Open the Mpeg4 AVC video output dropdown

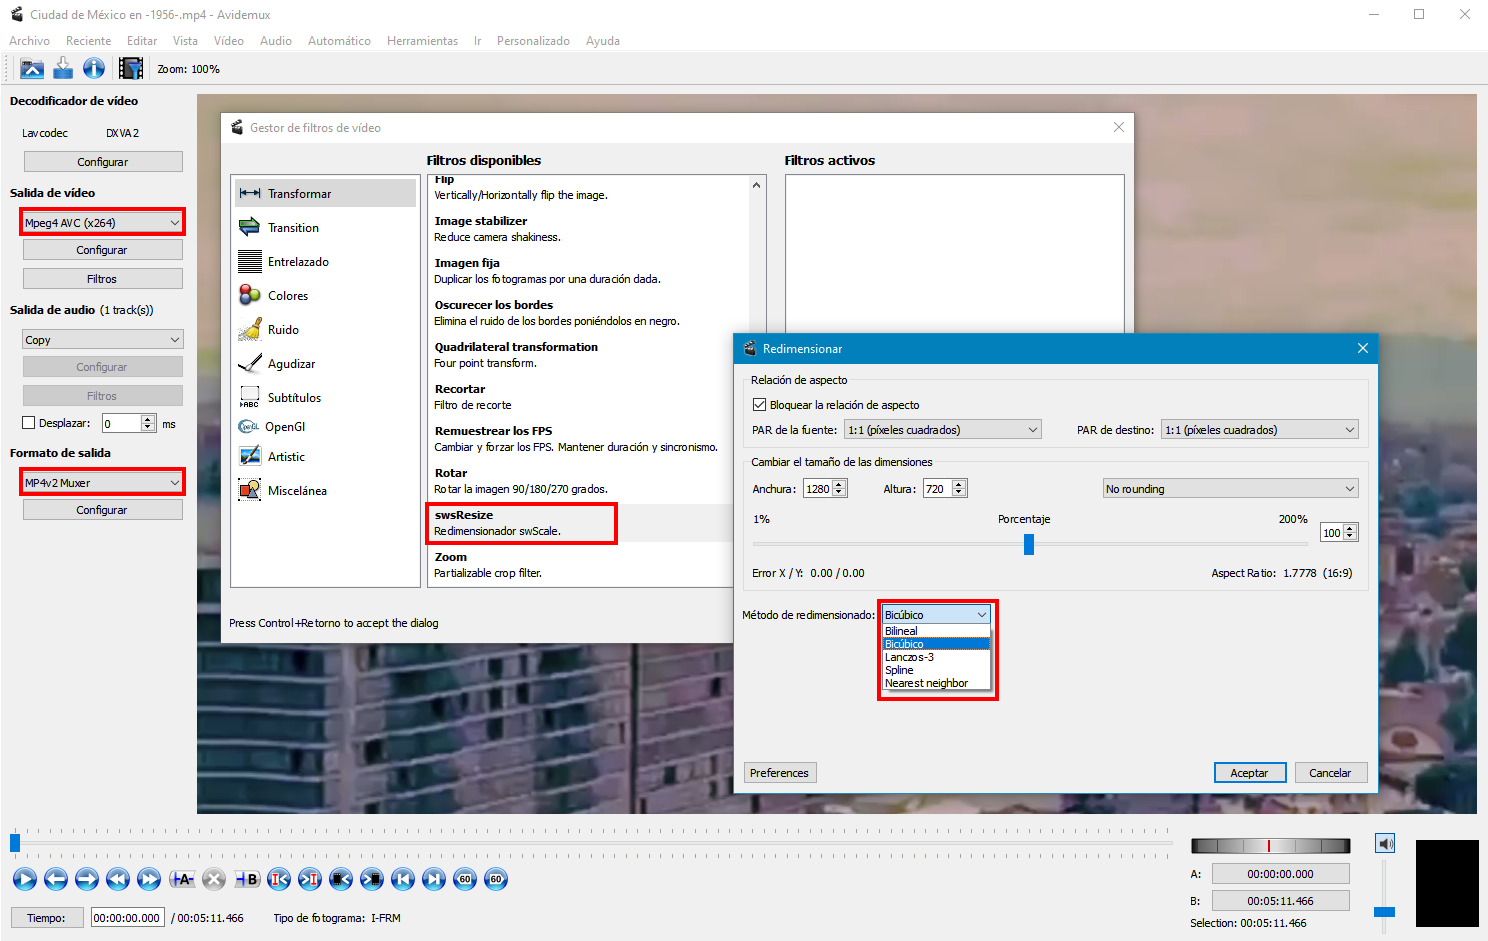102,222
